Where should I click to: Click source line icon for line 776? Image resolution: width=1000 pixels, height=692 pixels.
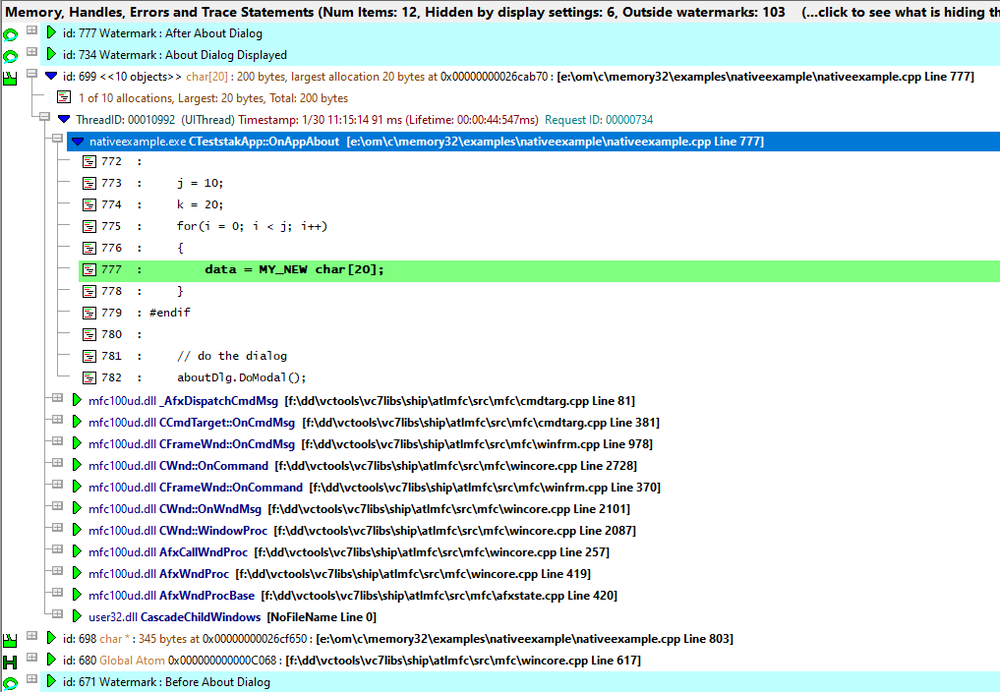click(89, 249)
